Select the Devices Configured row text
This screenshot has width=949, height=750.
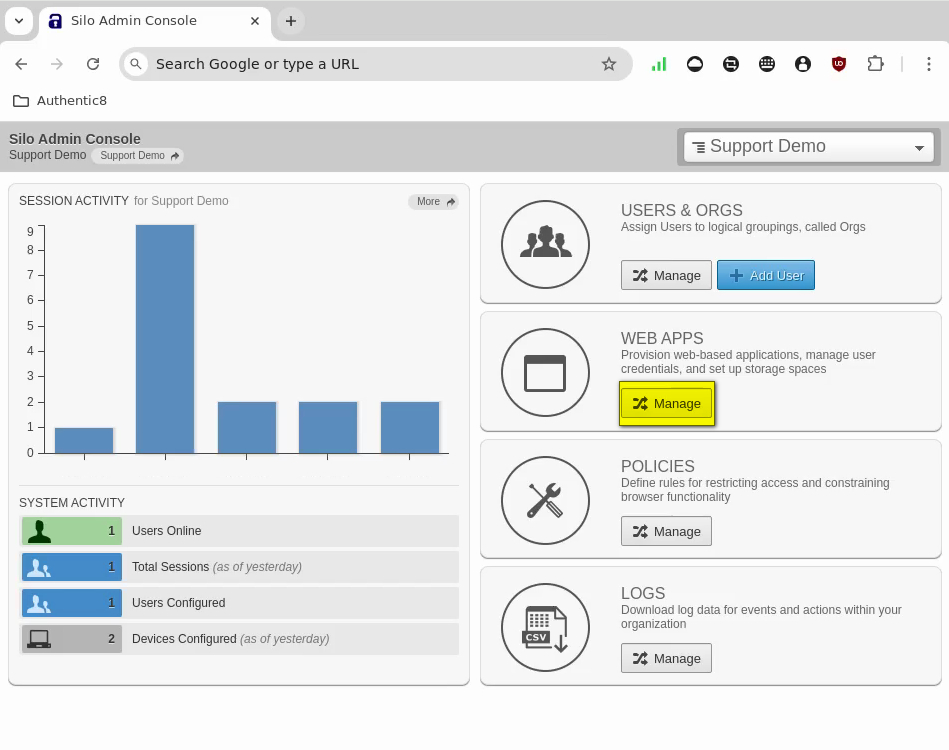point(231,639)
